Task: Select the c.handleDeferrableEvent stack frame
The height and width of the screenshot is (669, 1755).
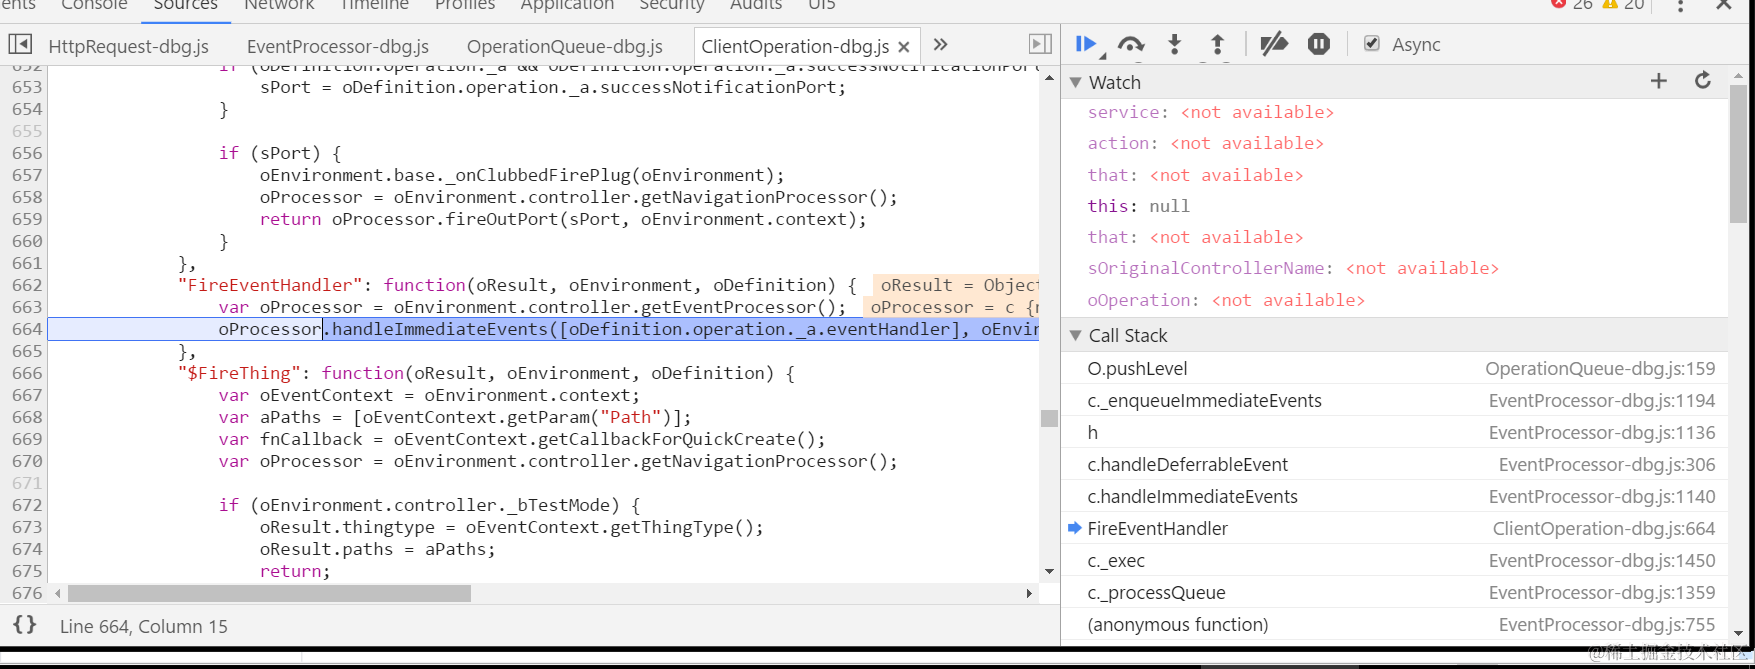Action: [x=1395, y=464]
